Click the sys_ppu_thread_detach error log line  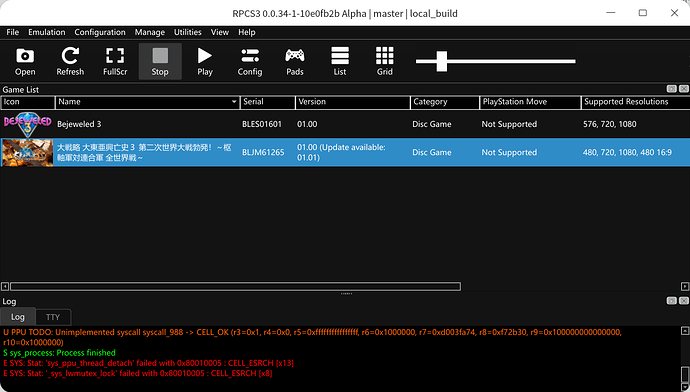click(x=148, y=363)
